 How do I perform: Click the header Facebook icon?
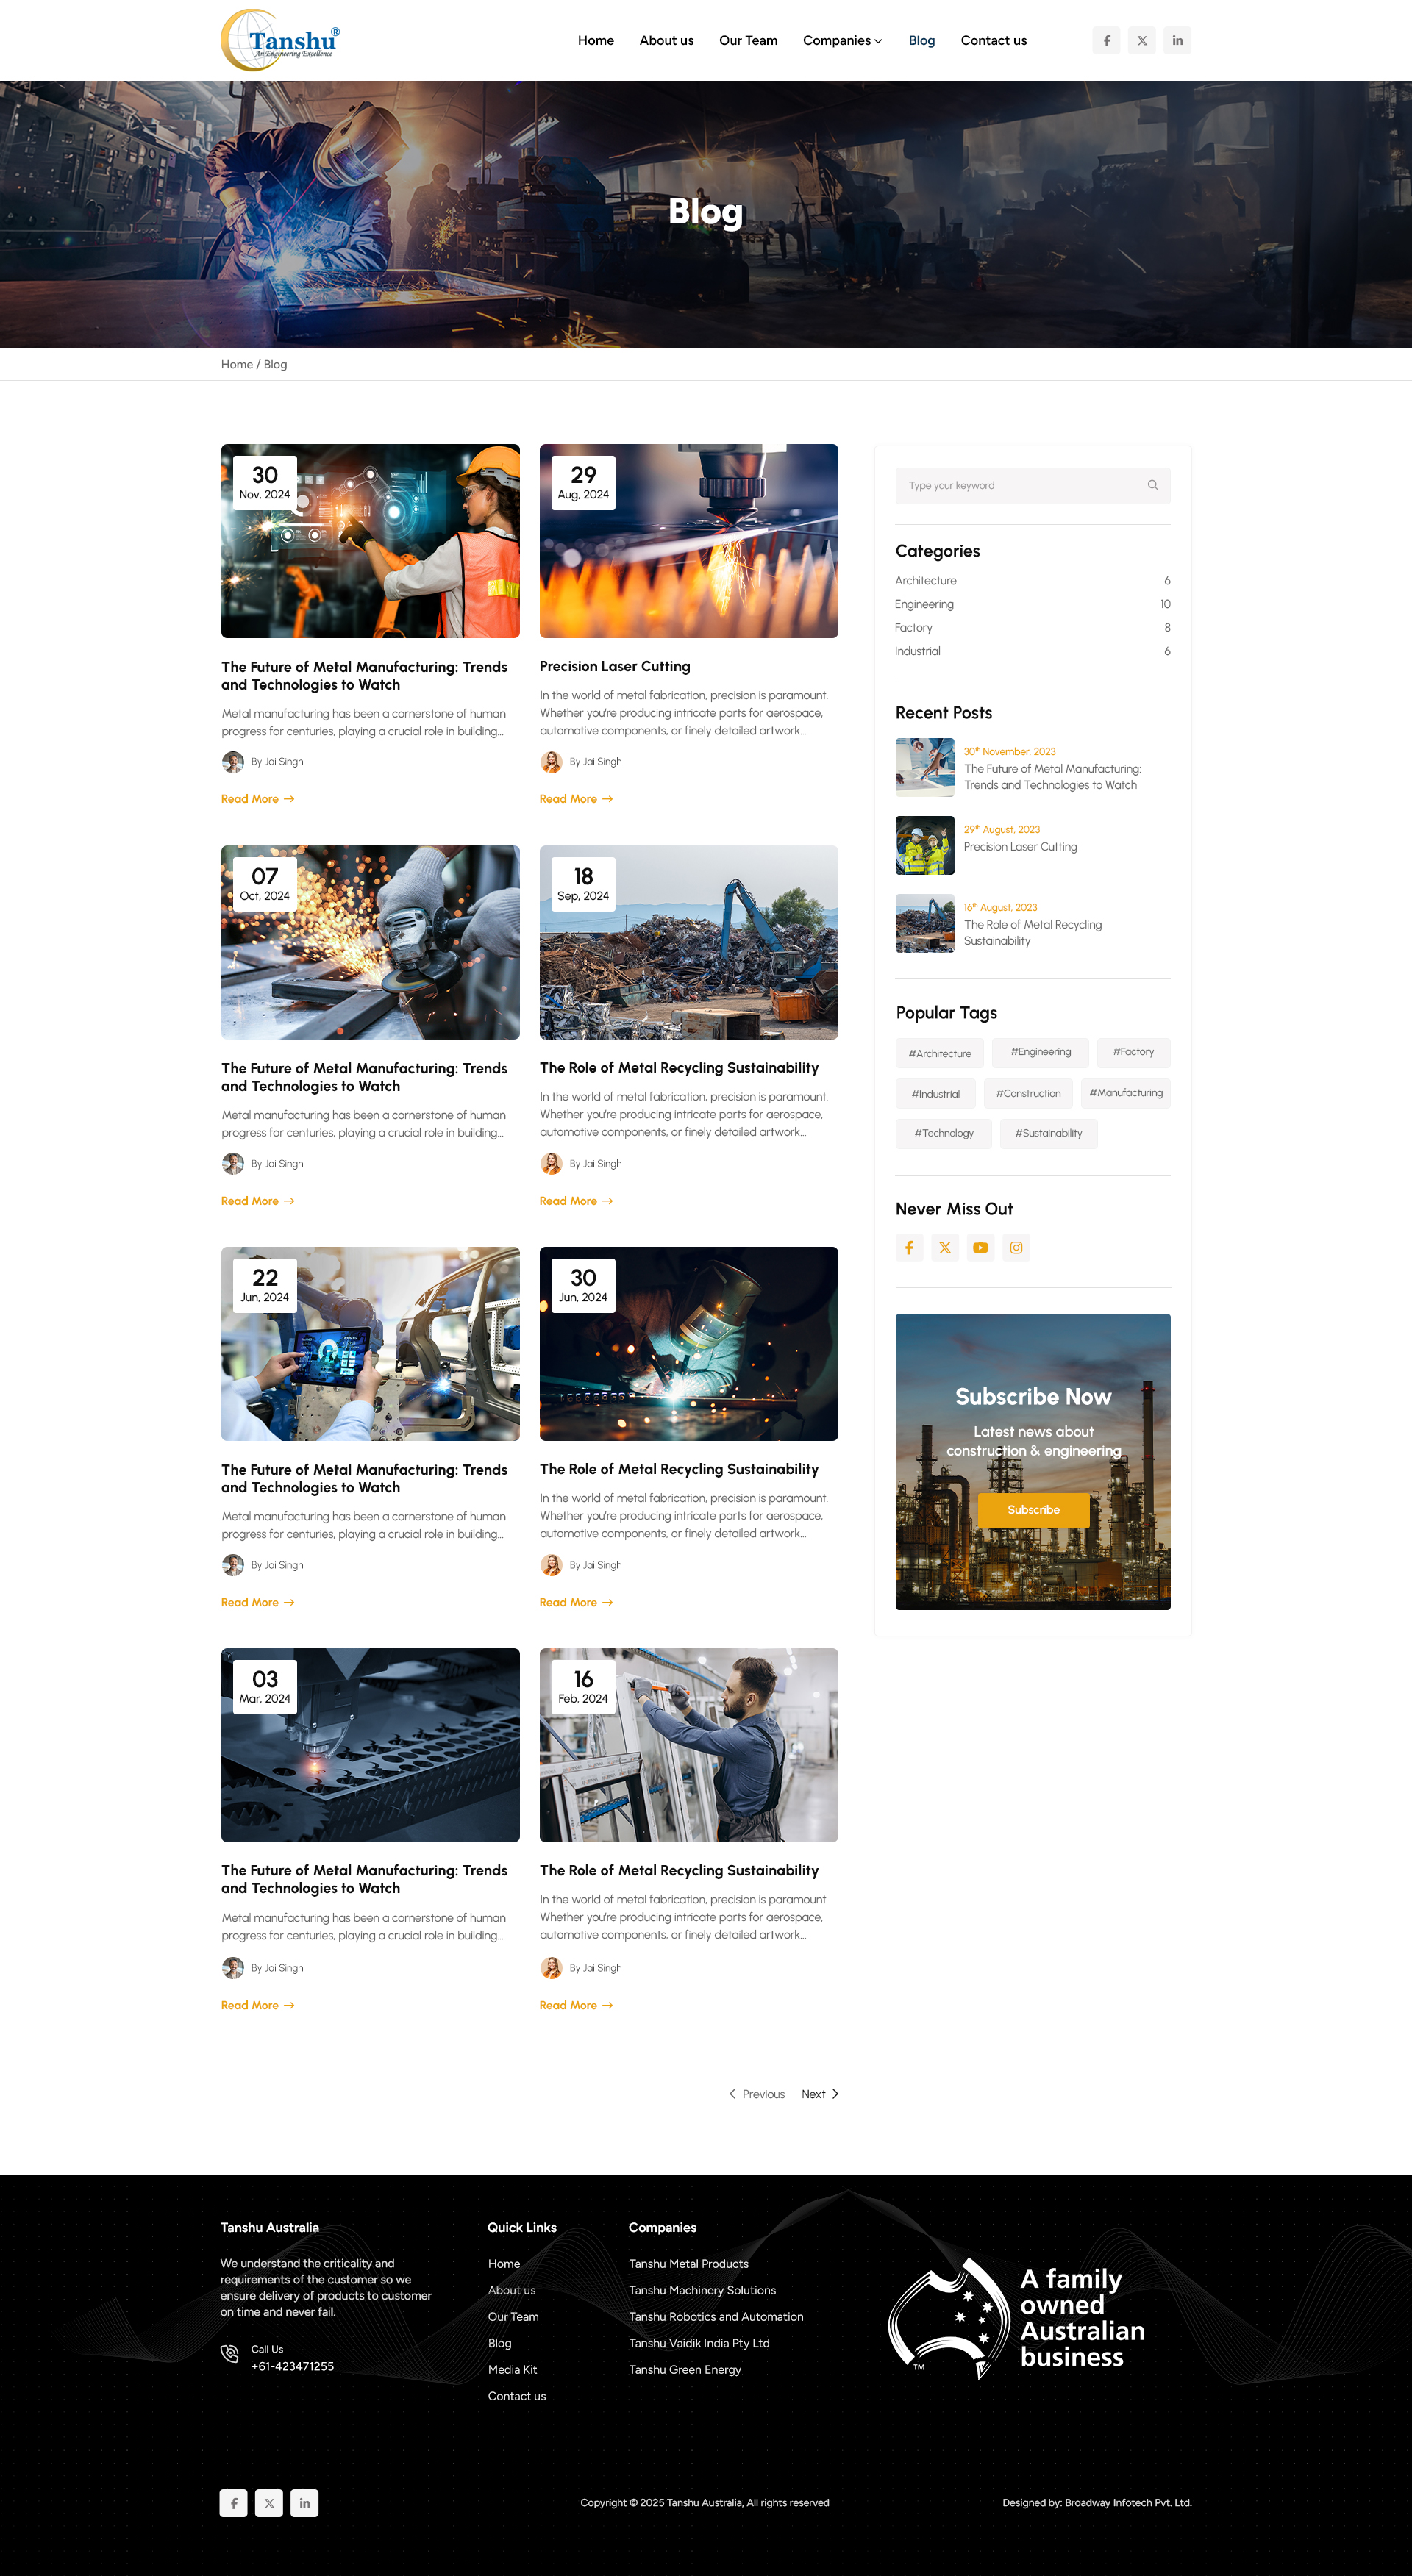1106,41
